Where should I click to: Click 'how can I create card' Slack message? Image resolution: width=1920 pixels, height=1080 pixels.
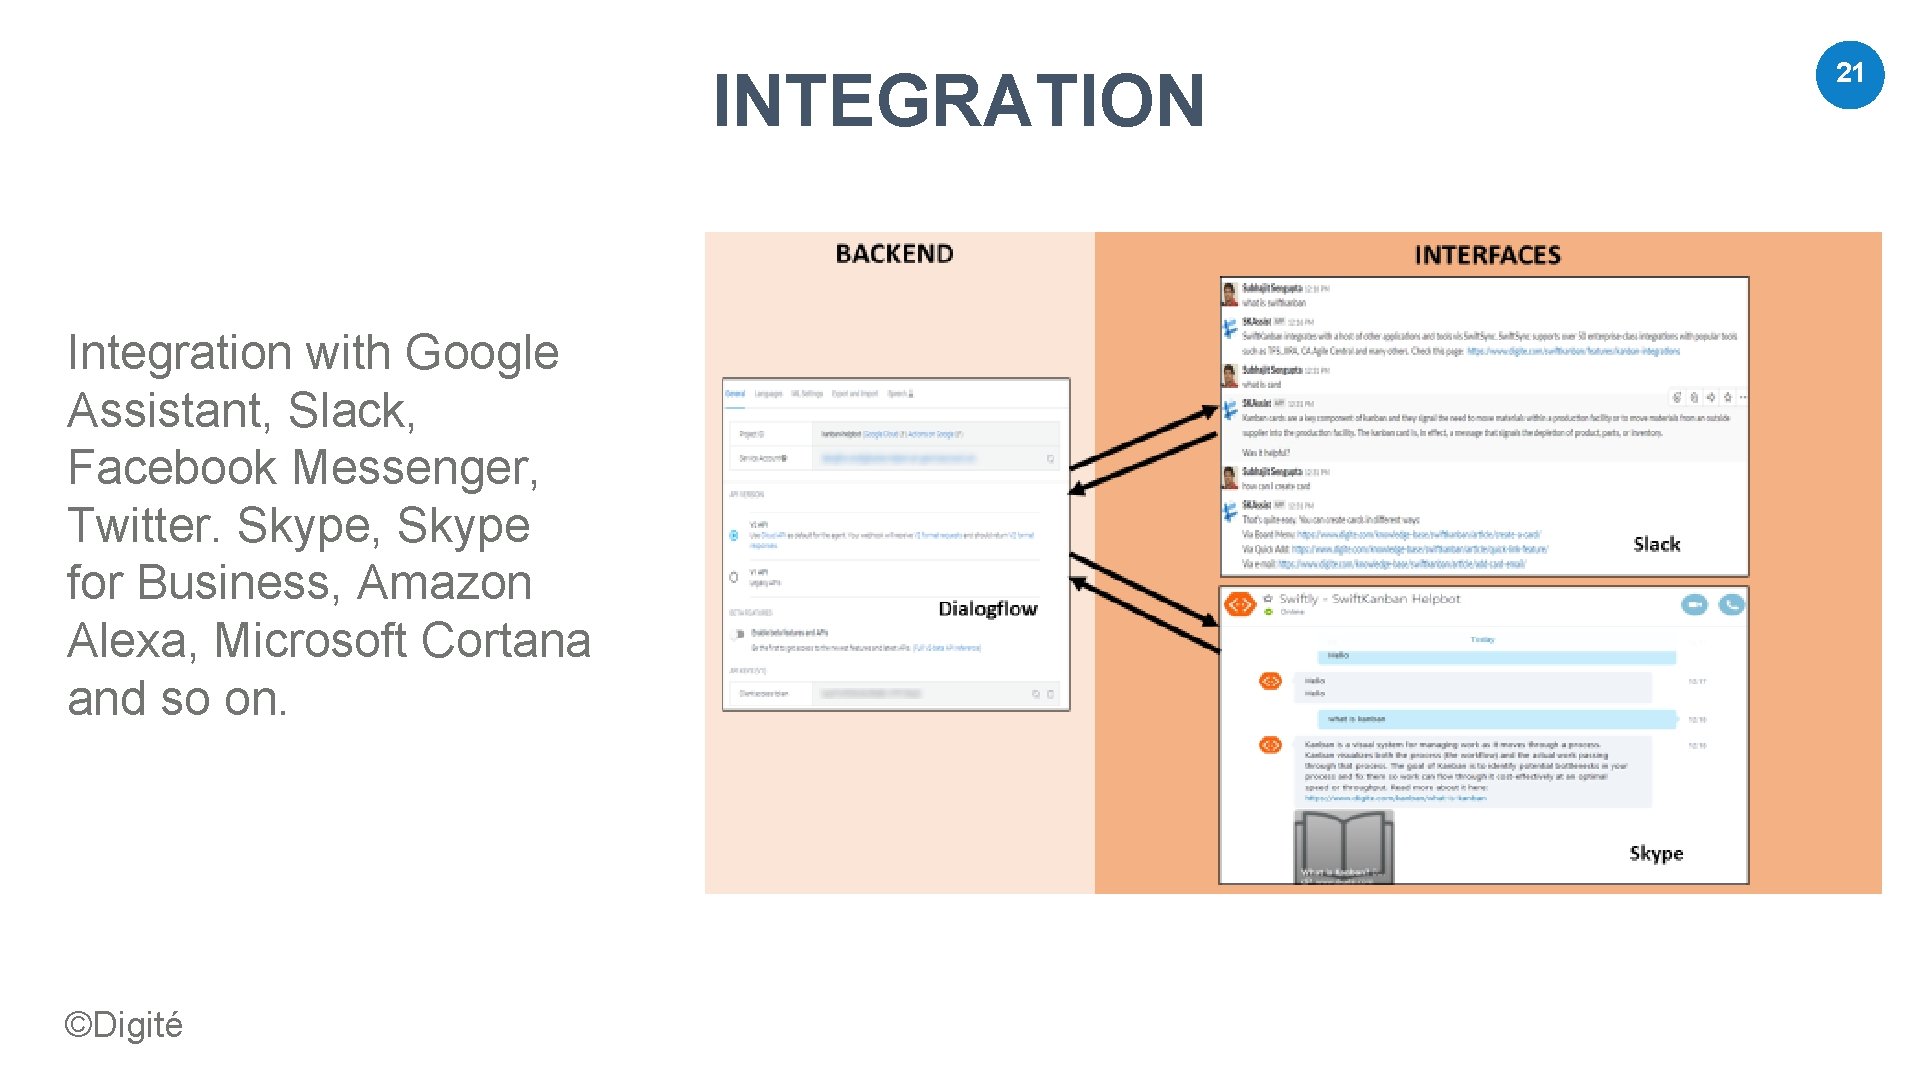click(x=1276, y=486)
